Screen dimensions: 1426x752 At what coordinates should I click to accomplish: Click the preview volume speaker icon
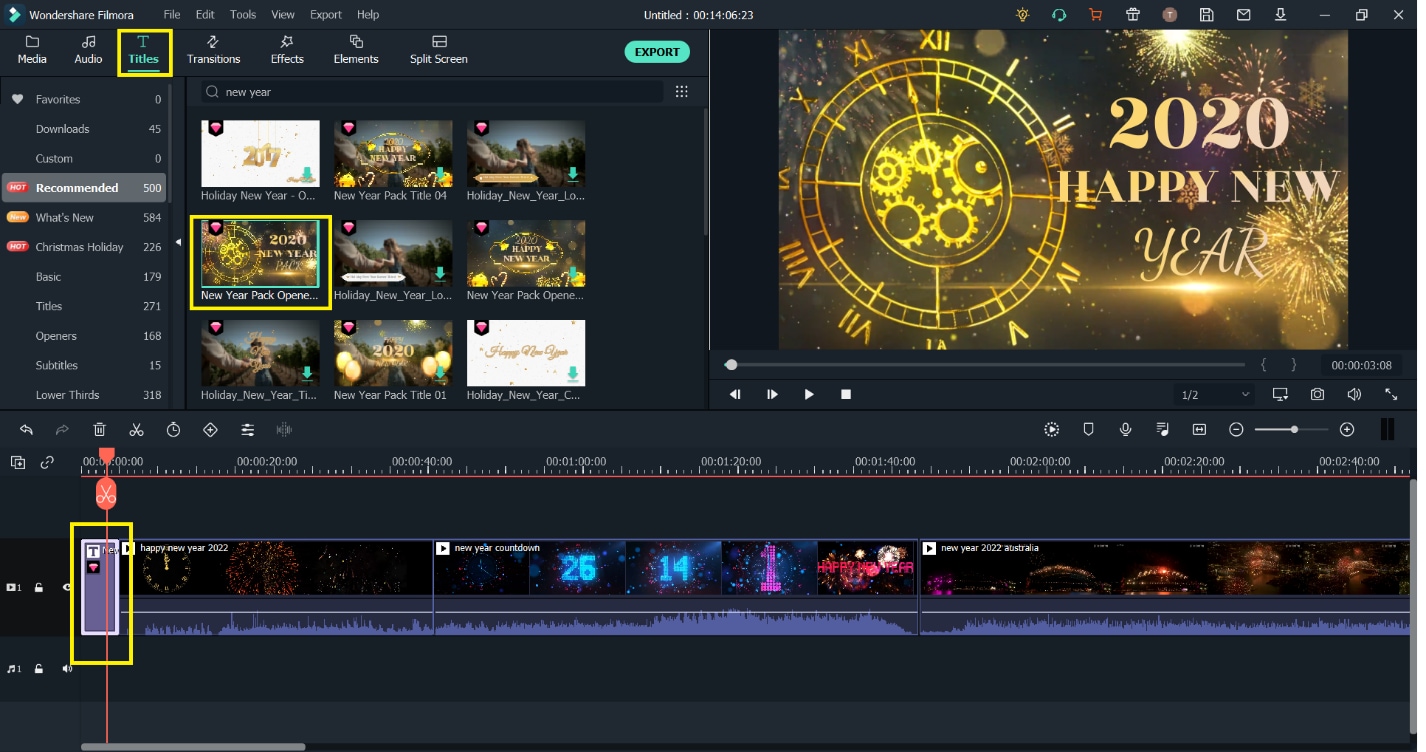[1354, 395]
